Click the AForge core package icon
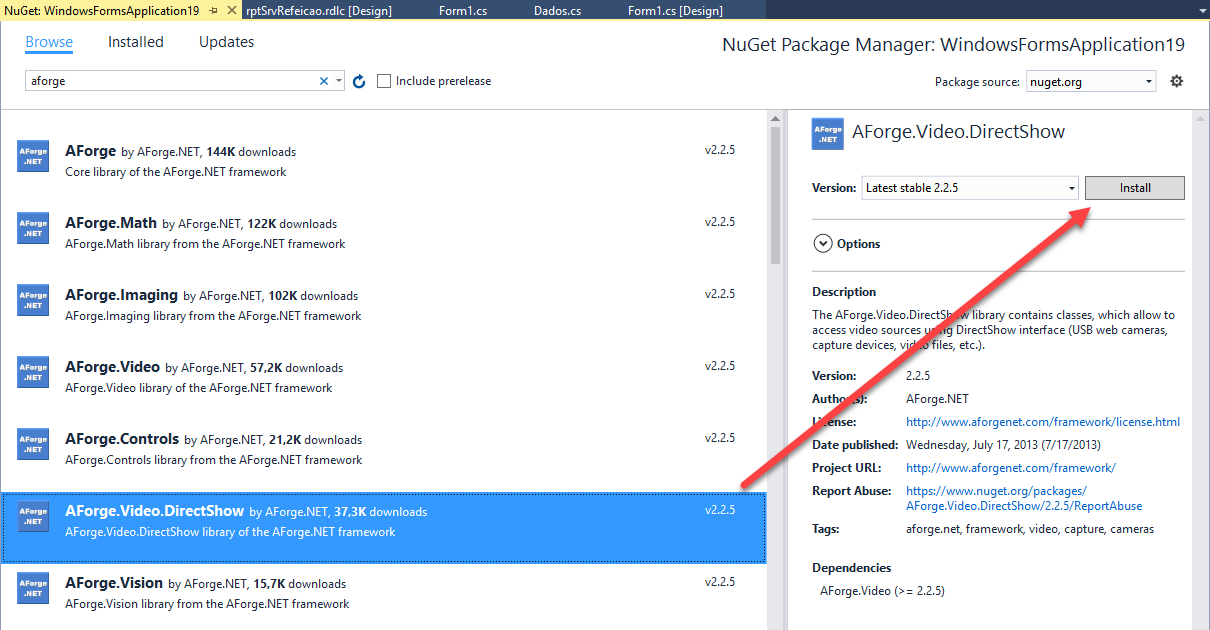This screenshot has height=630, width=1210. click(x=33, y=156)
